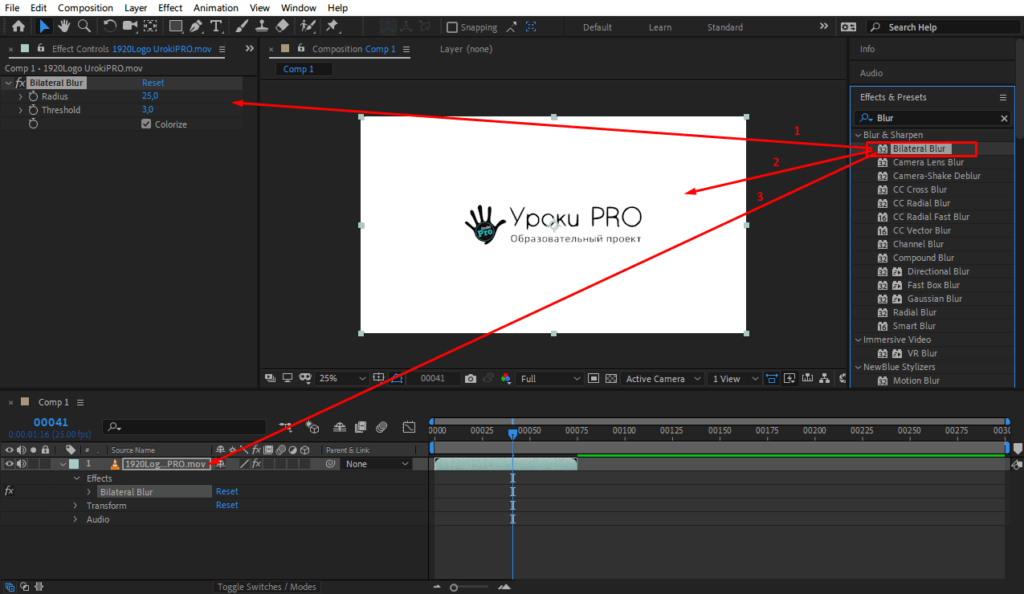This screenshot has height=594, width=1024.
Task: Select the Clone Stamp tool
Action: 261,26
